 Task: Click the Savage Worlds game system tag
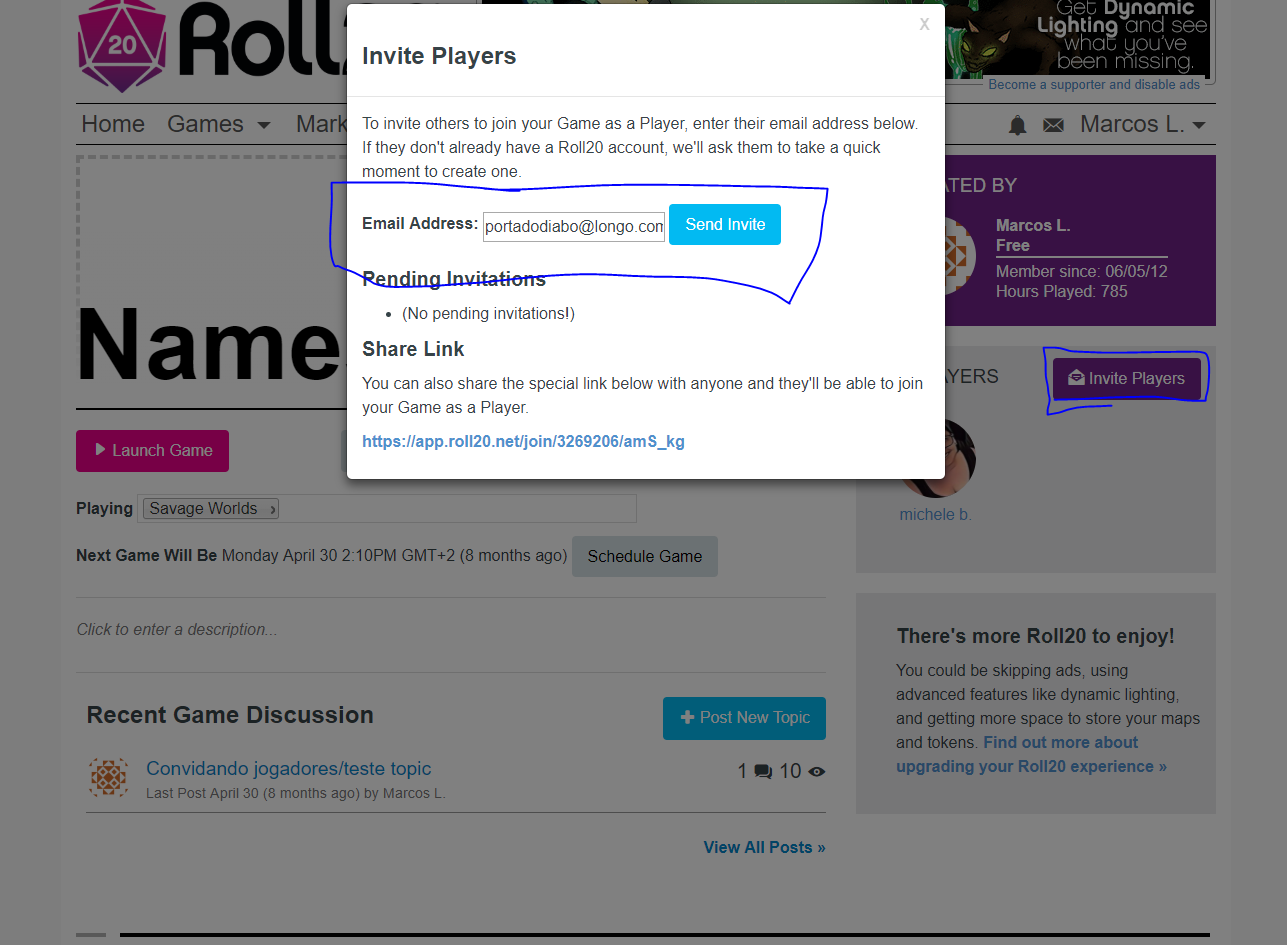click(211, 508)
